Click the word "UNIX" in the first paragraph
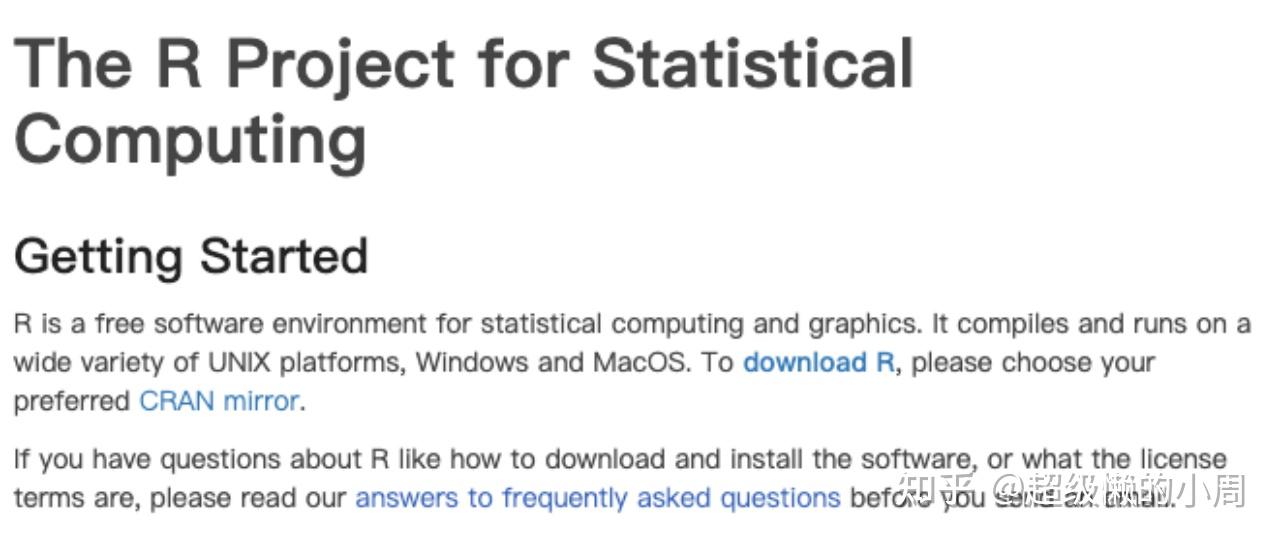 (x=236, y=362)
